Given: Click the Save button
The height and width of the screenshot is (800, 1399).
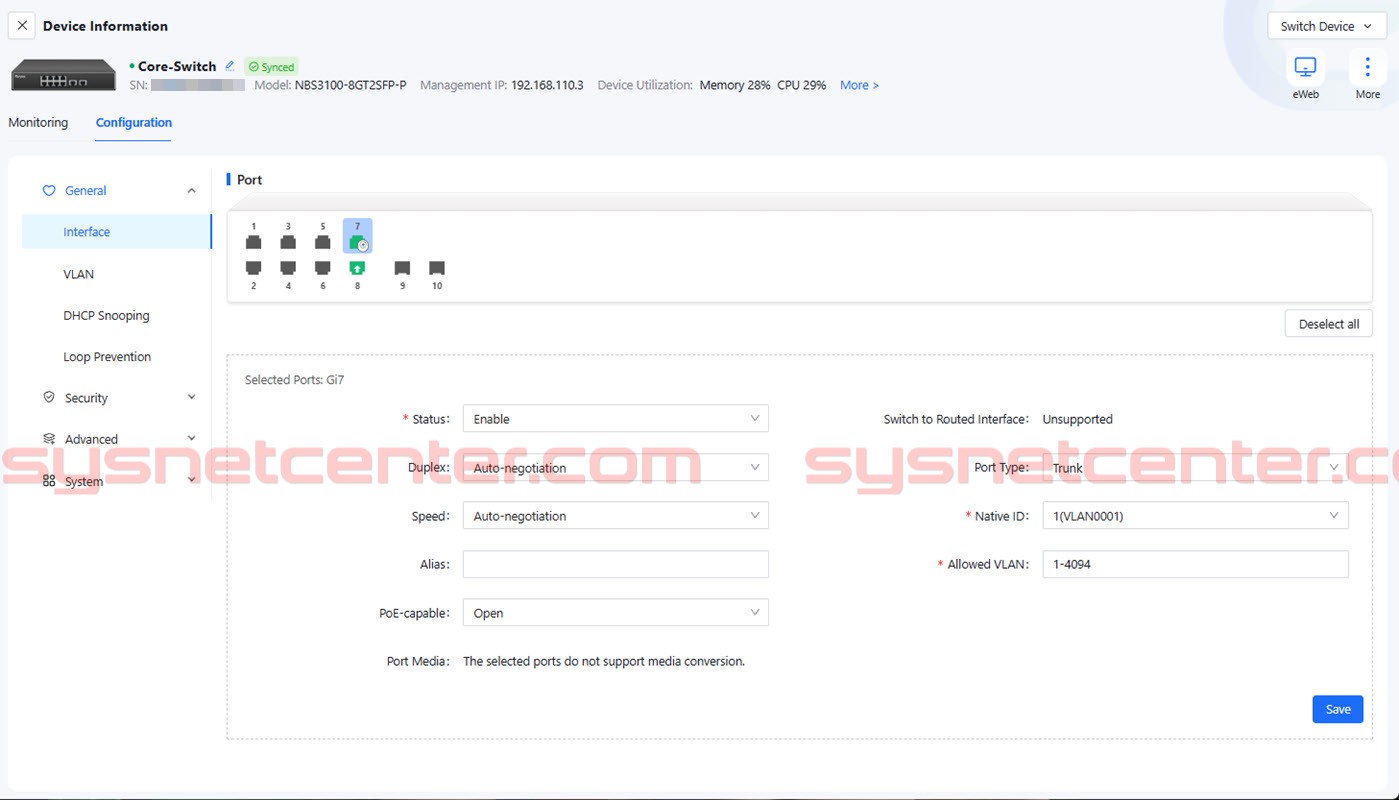Looking at the screenshot, I should 1337,709.
